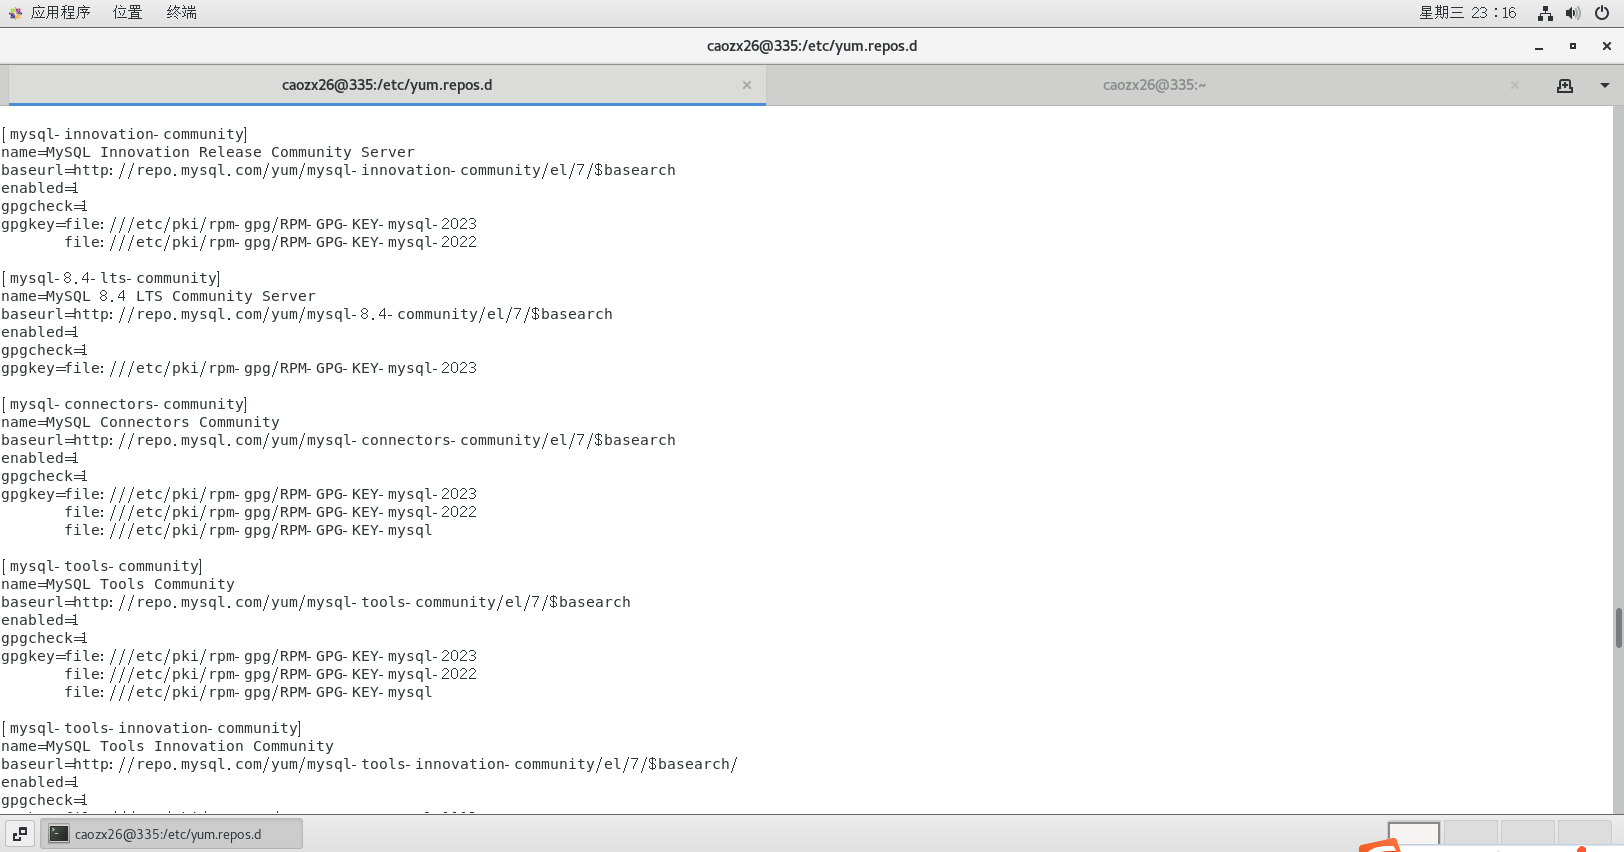The image size is (1624, 852).
Task: Click the name=MySQL Tools Community line
Action: pyautogui.click(x=118, y=584)
